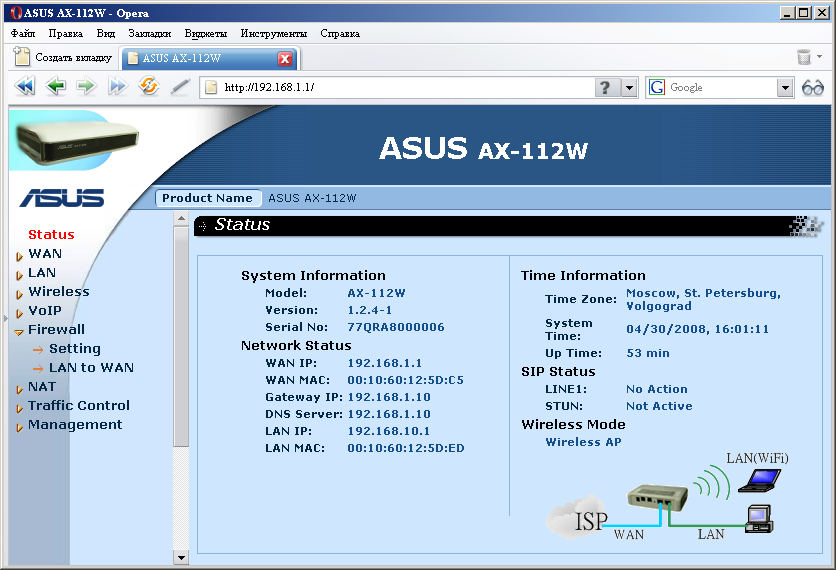
Task: Click the Rewind navigation icon
Action: click(25, 86)
